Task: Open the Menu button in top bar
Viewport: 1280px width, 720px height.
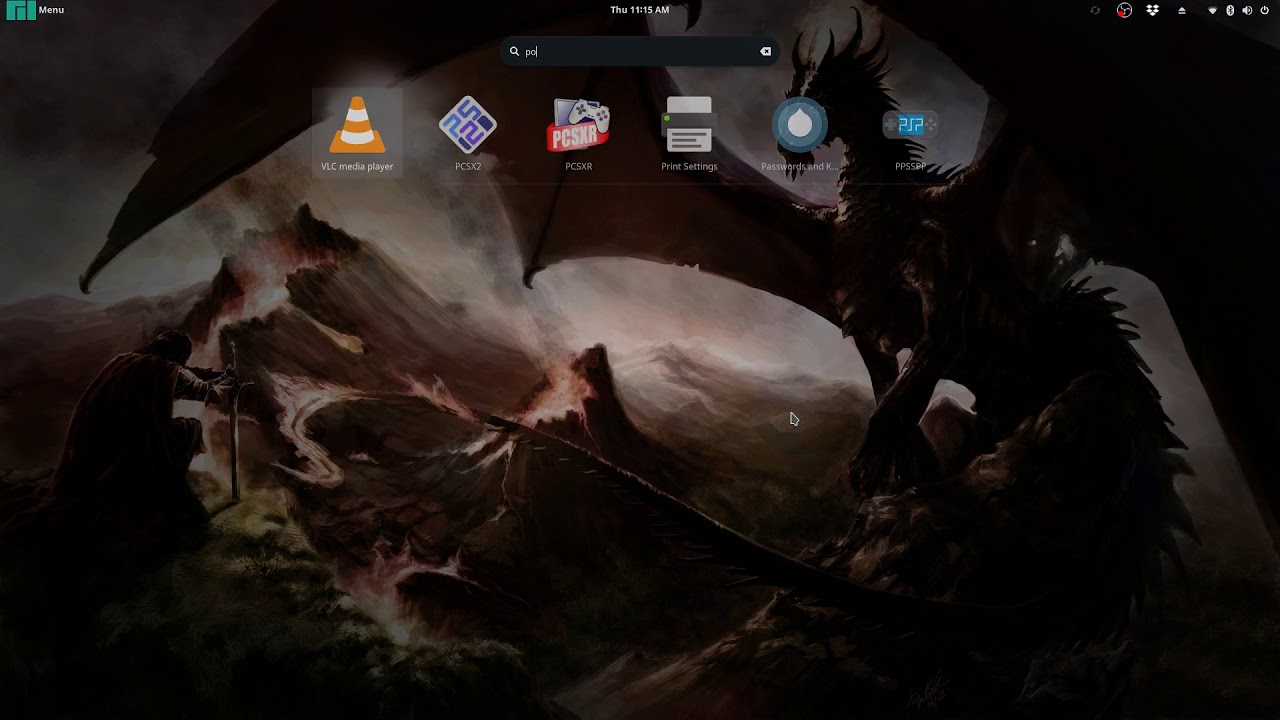Action: (x=35, y=10)
